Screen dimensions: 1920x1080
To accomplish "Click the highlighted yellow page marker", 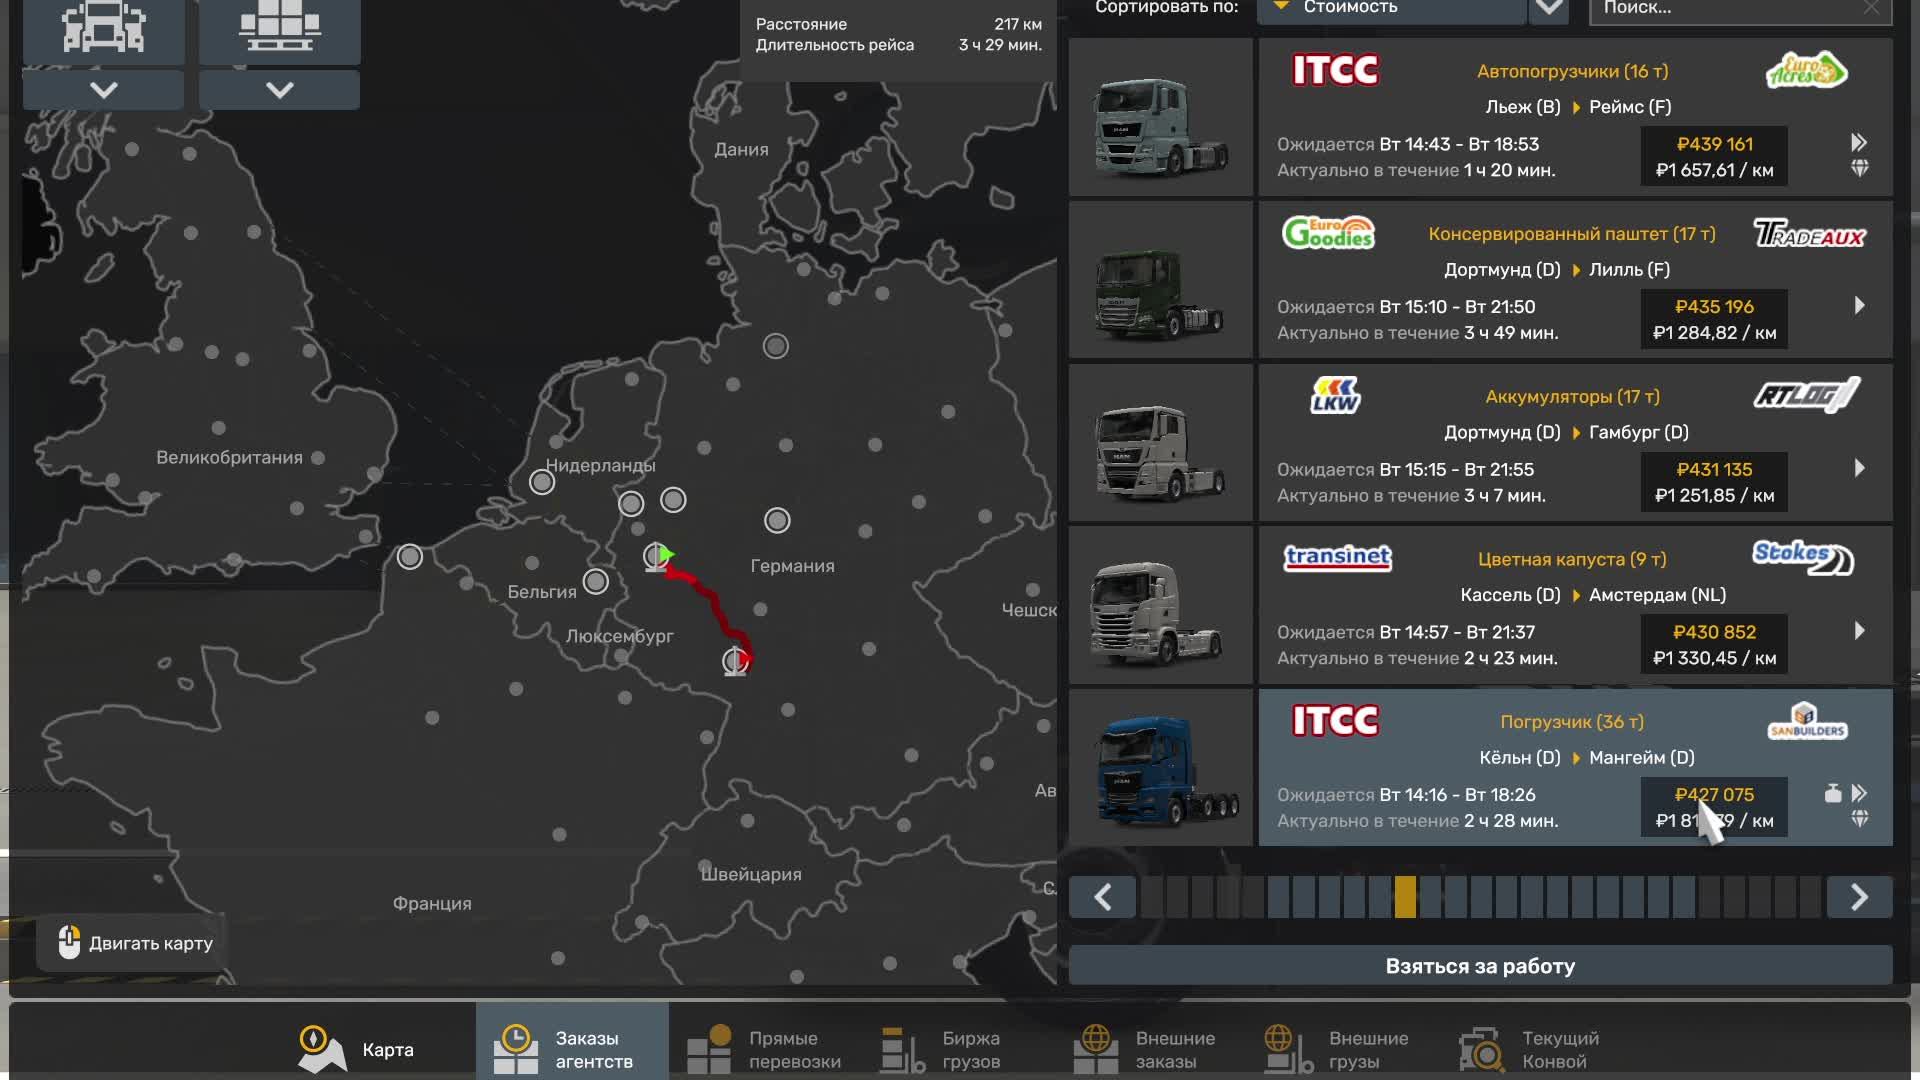I will coord(1405,897).
